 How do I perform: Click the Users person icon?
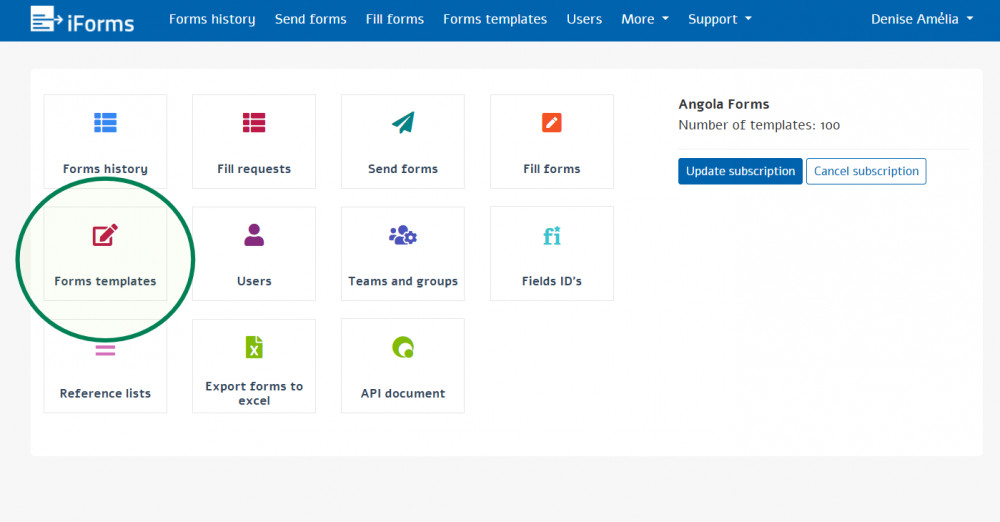pos(254,235)
